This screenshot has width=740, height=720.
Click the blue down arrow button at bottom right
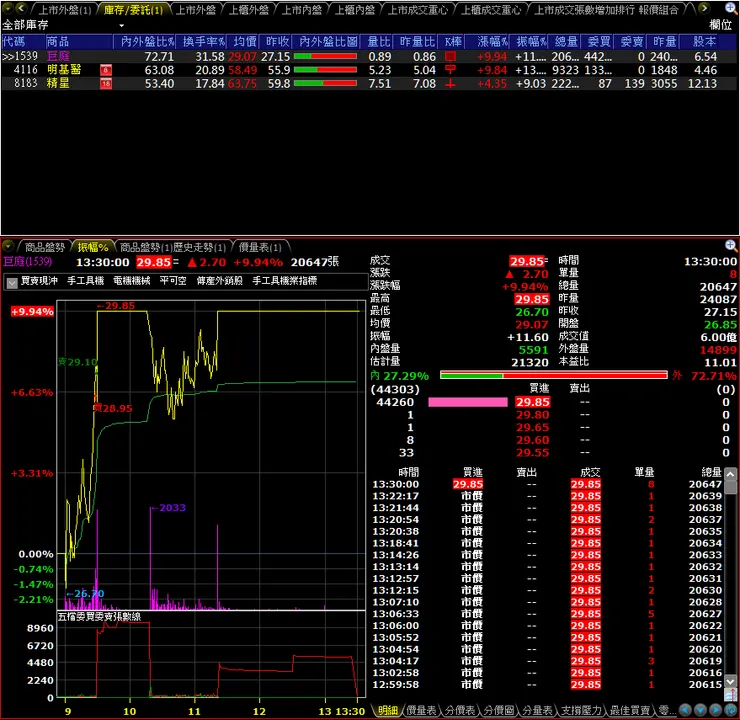(700, 710)
